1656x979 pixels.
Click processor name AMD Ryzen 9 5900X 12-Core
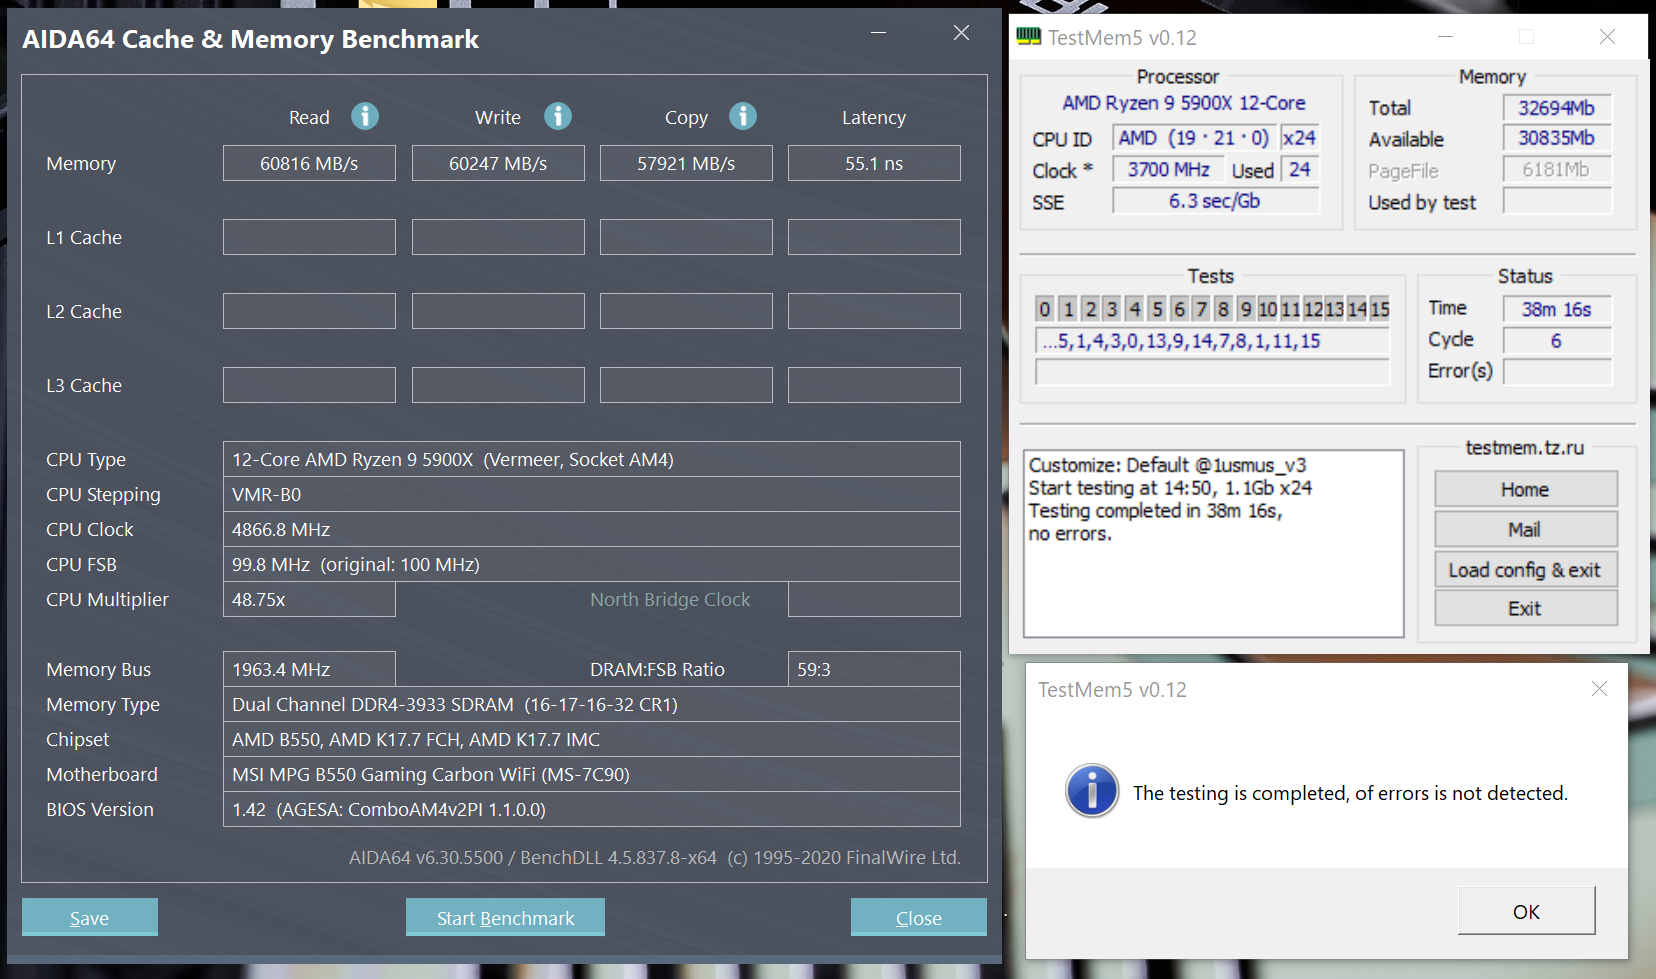click(x=1184, y=103)
